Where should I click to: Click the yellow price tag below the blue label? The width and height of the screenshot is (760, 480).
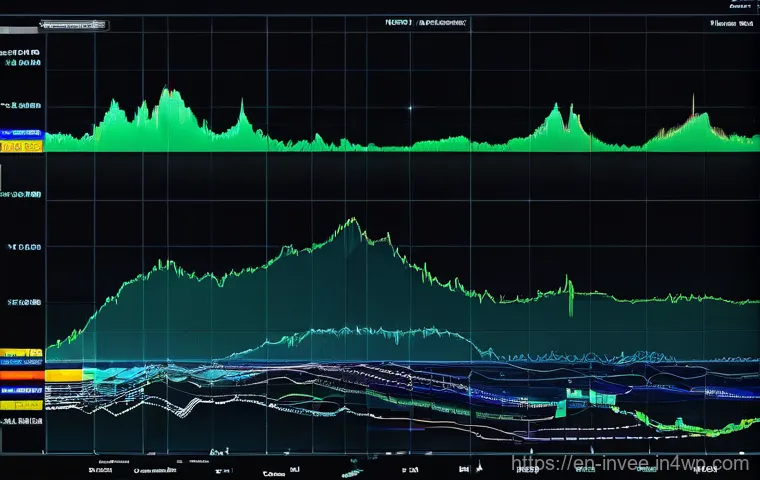pos(20,146)
